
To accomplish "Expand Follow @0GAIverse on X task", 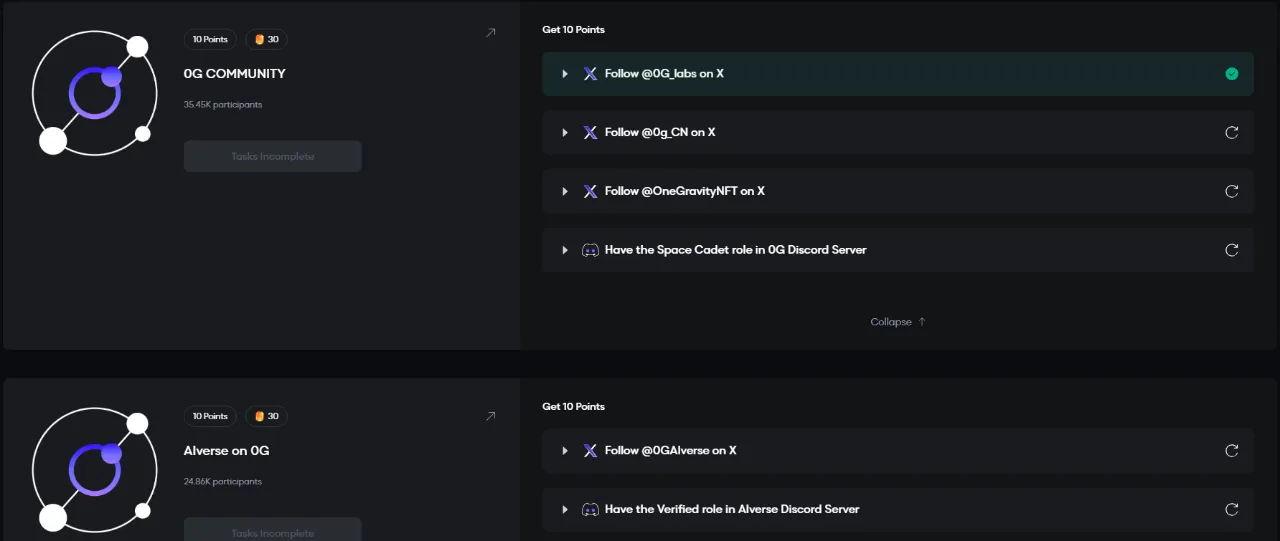I will [x=565, y=450].
